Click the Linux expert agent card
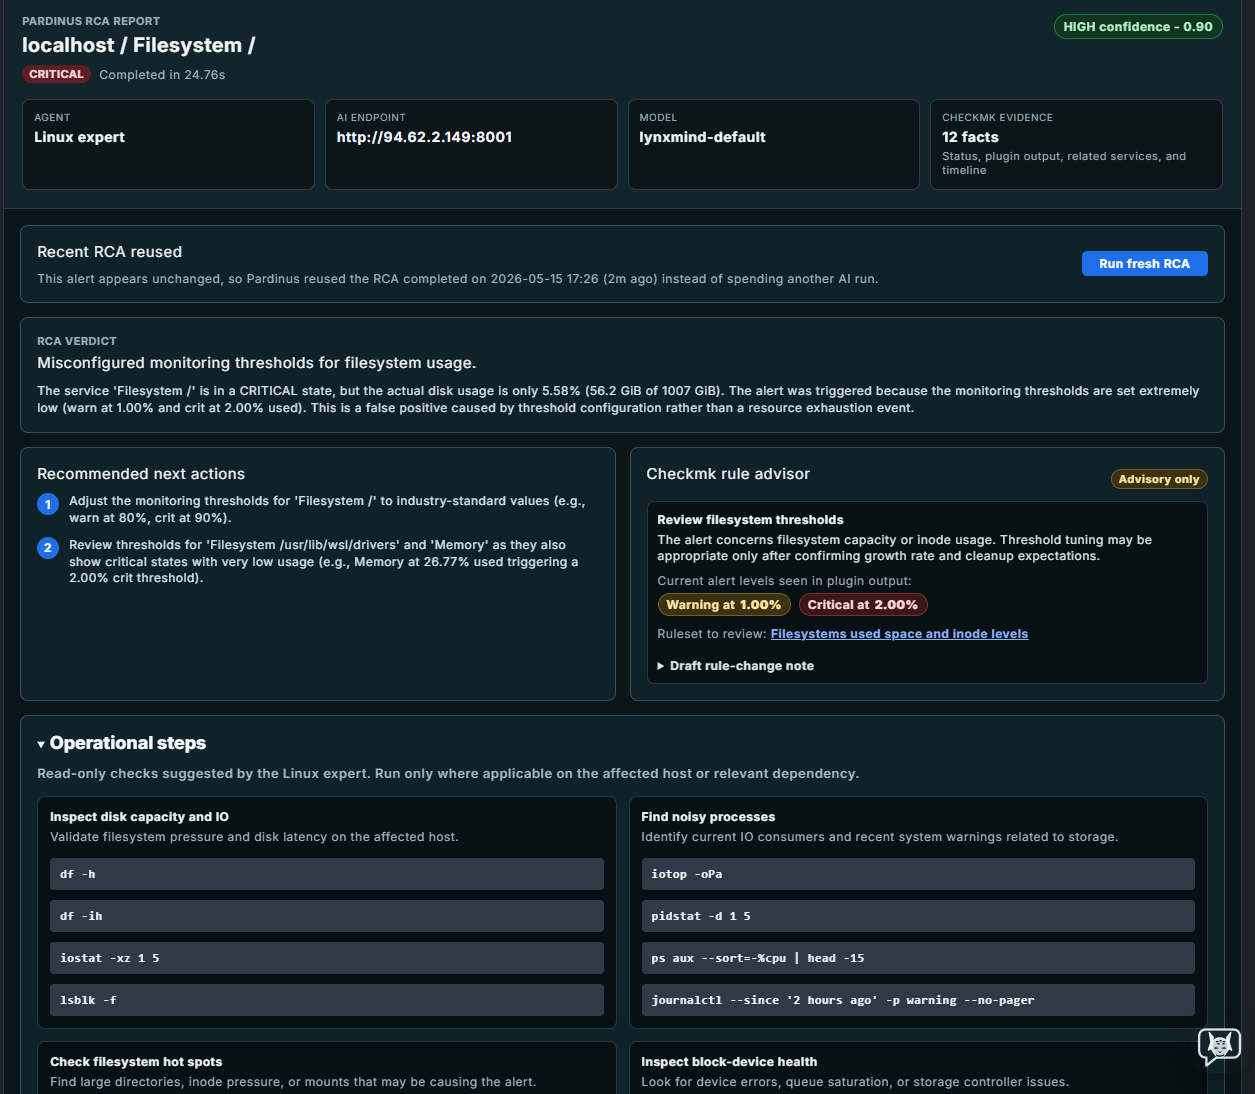The height and width of the screenshot is (1094, 1255). (x=168, y=144)
